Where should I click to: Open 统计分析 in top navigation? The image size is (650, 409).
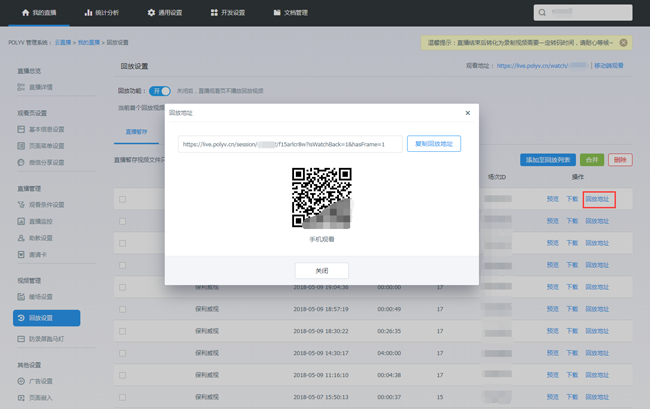[x=101, y=12]
